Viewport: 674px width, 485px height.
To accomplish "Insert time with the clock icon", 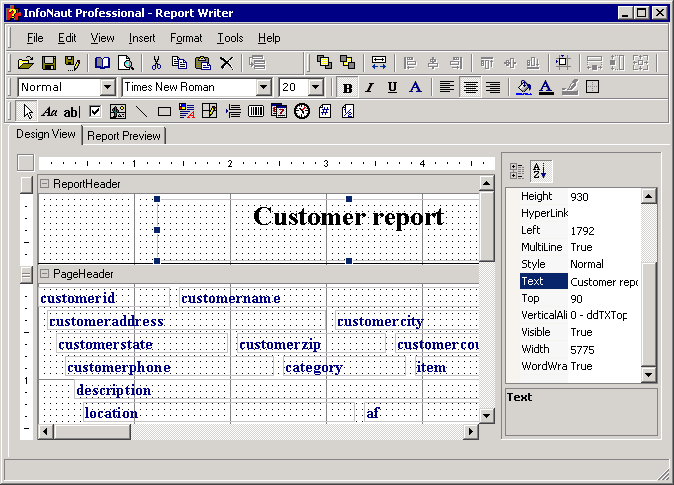I will [x=302, y=111].
